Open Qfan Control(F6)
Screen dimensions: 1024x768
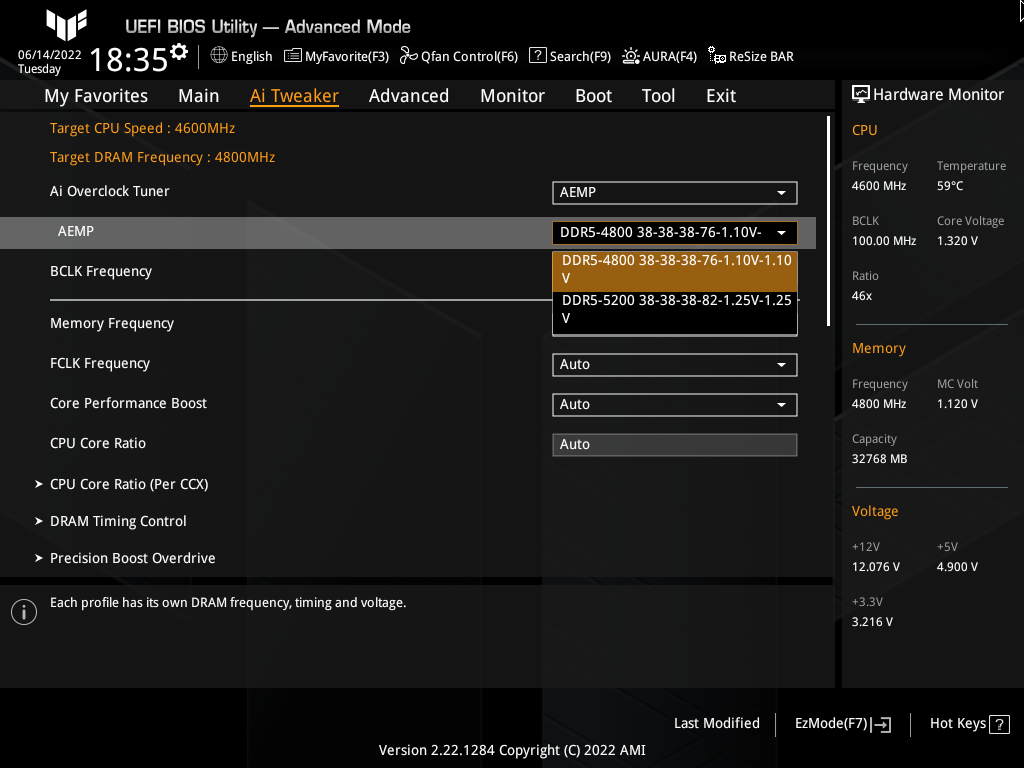(459, 56)
